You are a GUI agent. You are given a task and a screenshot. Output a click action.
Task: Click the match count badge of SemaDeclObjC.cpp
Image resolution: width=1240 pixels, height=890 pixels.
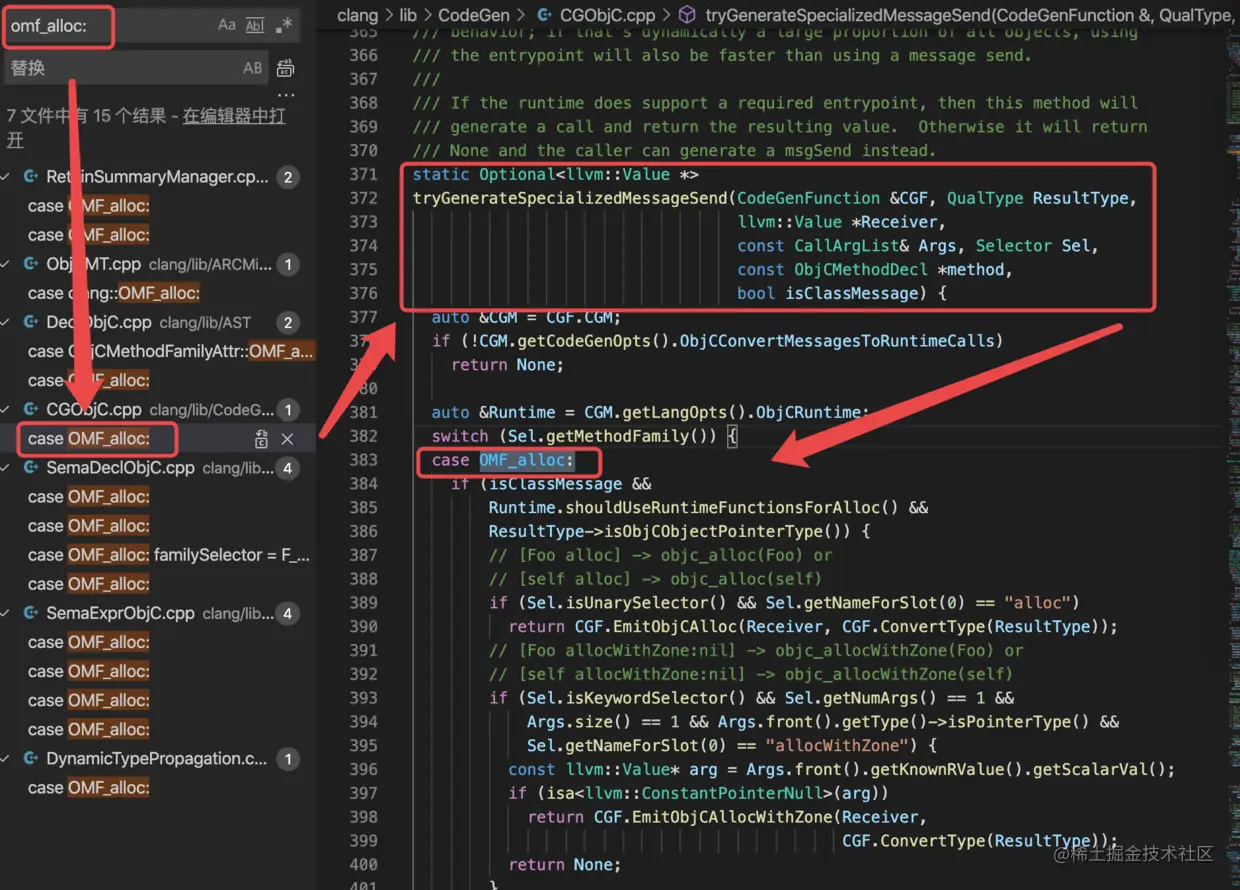288,468
